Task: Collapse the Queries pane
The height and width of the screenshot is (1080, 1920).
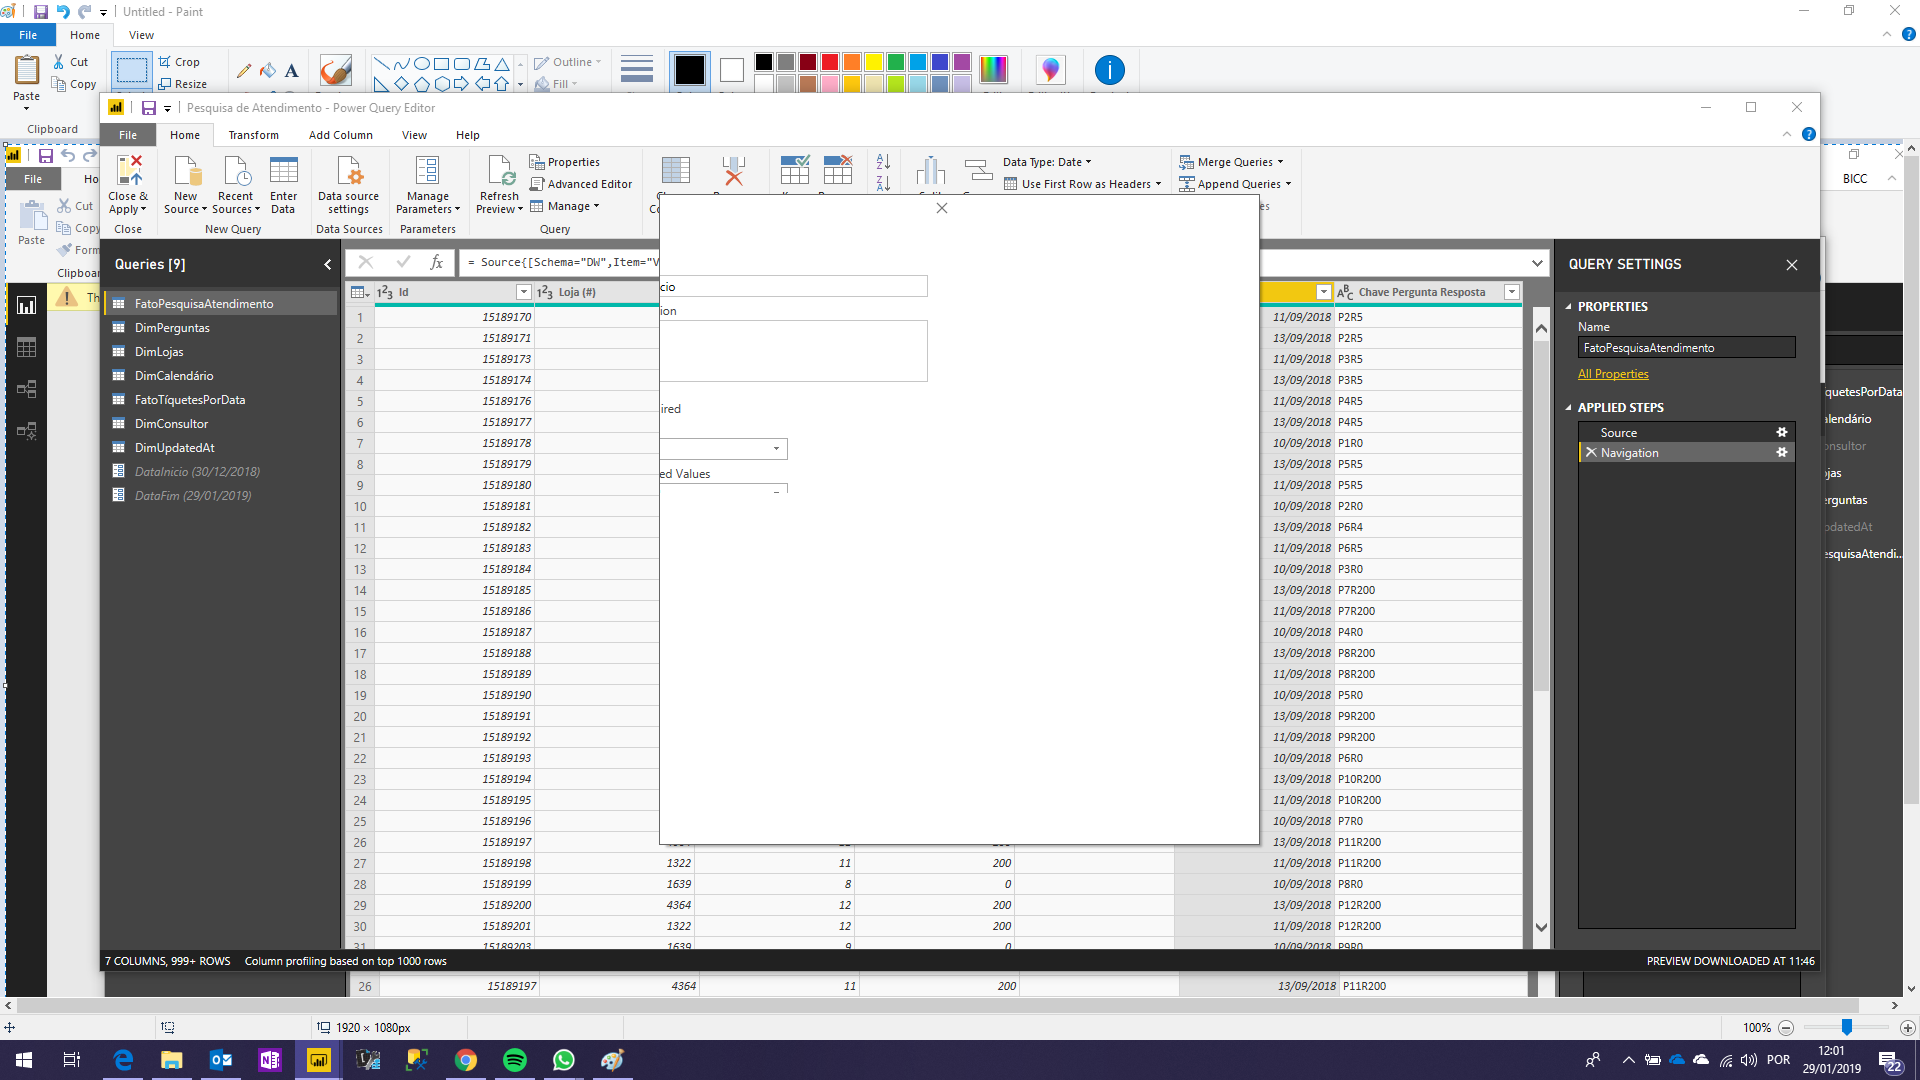Action: pyautogui.click(x=327, y=264)
